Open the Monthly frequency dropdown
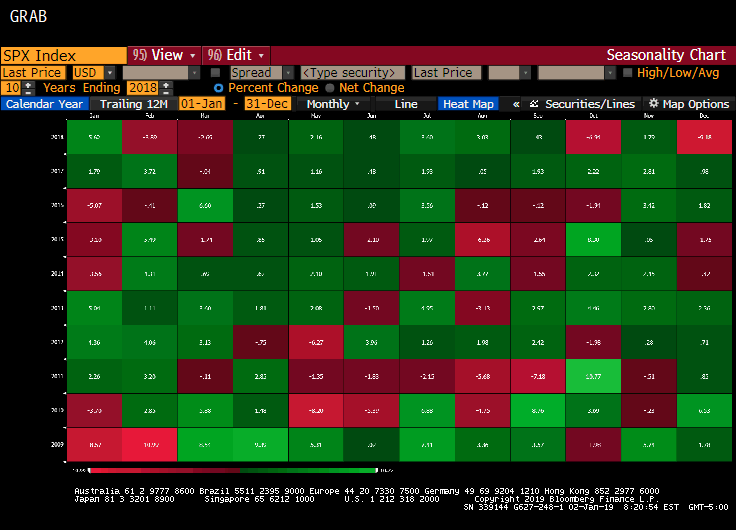This screenshot has width=736, height=530. point(333,104)
